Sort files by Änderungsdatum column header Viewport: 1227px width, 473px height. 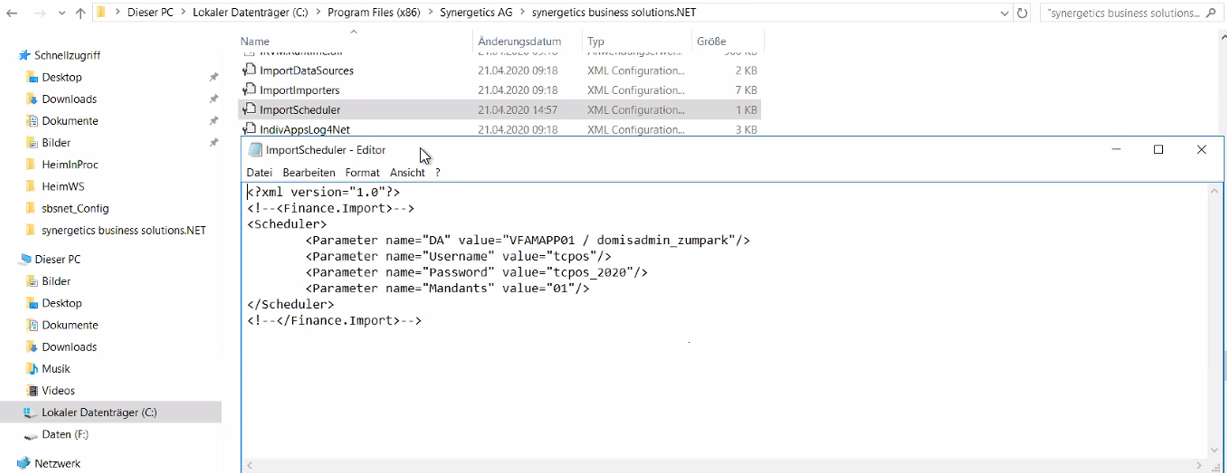(520, 42)
